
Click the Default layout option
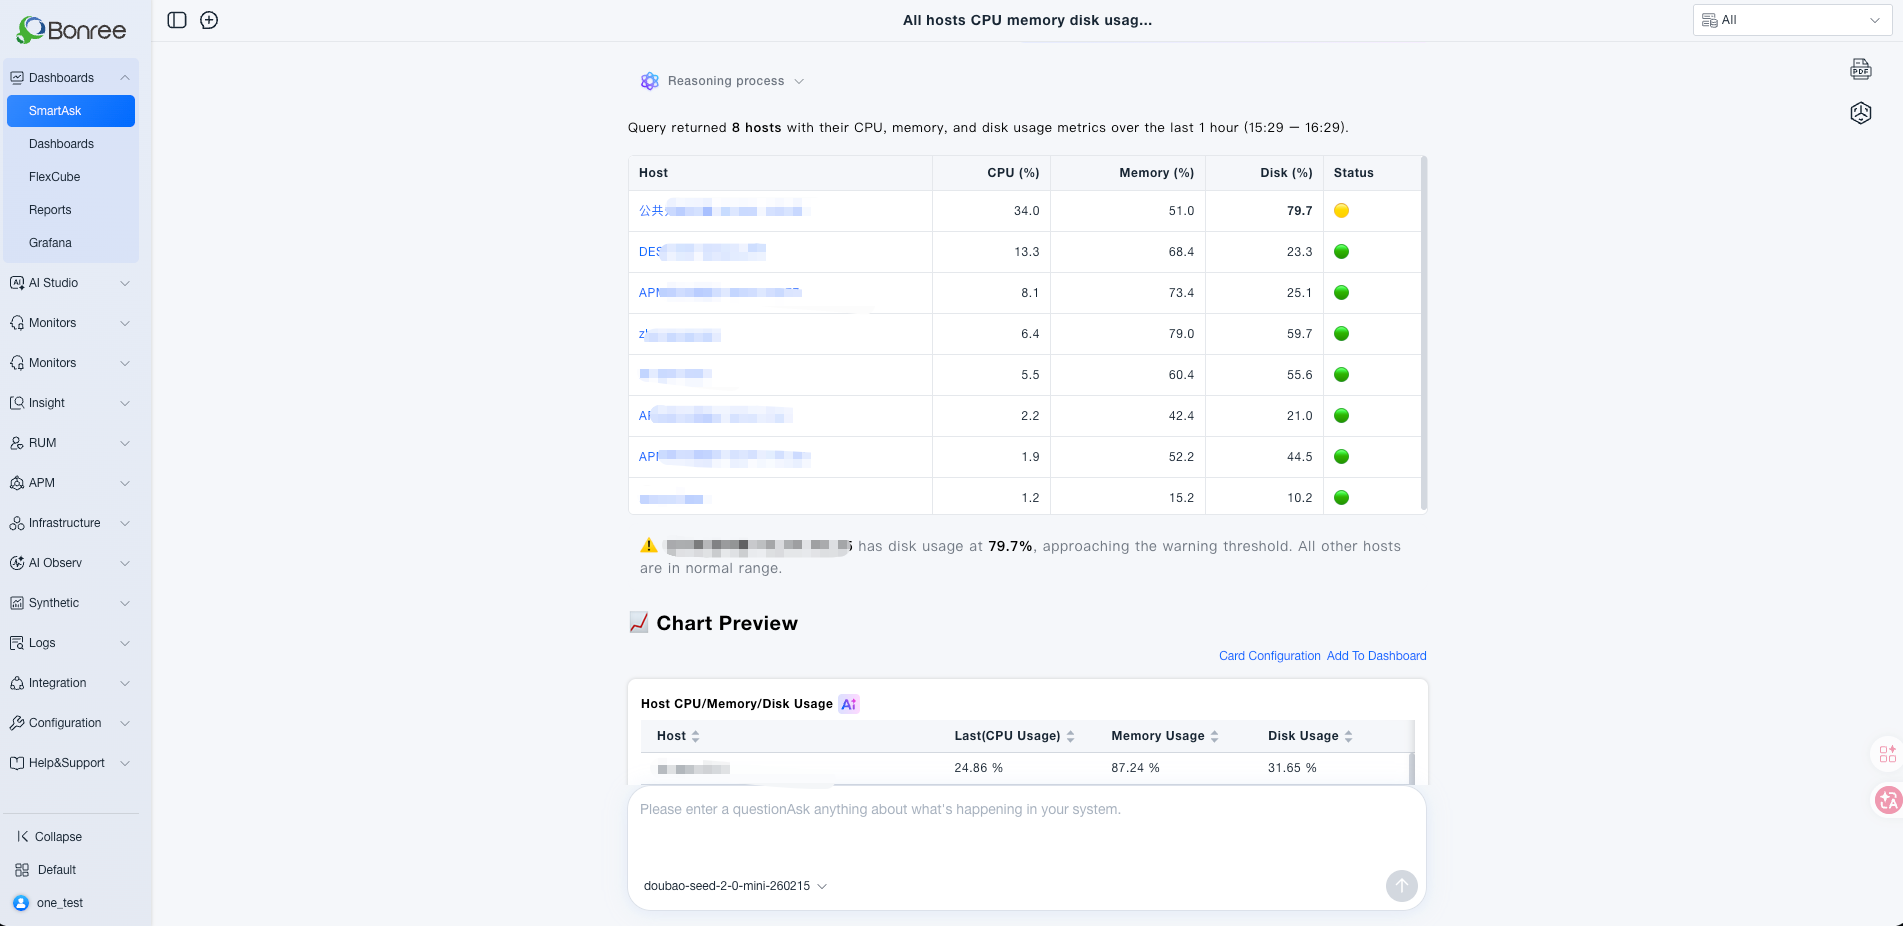click(46, 870)
